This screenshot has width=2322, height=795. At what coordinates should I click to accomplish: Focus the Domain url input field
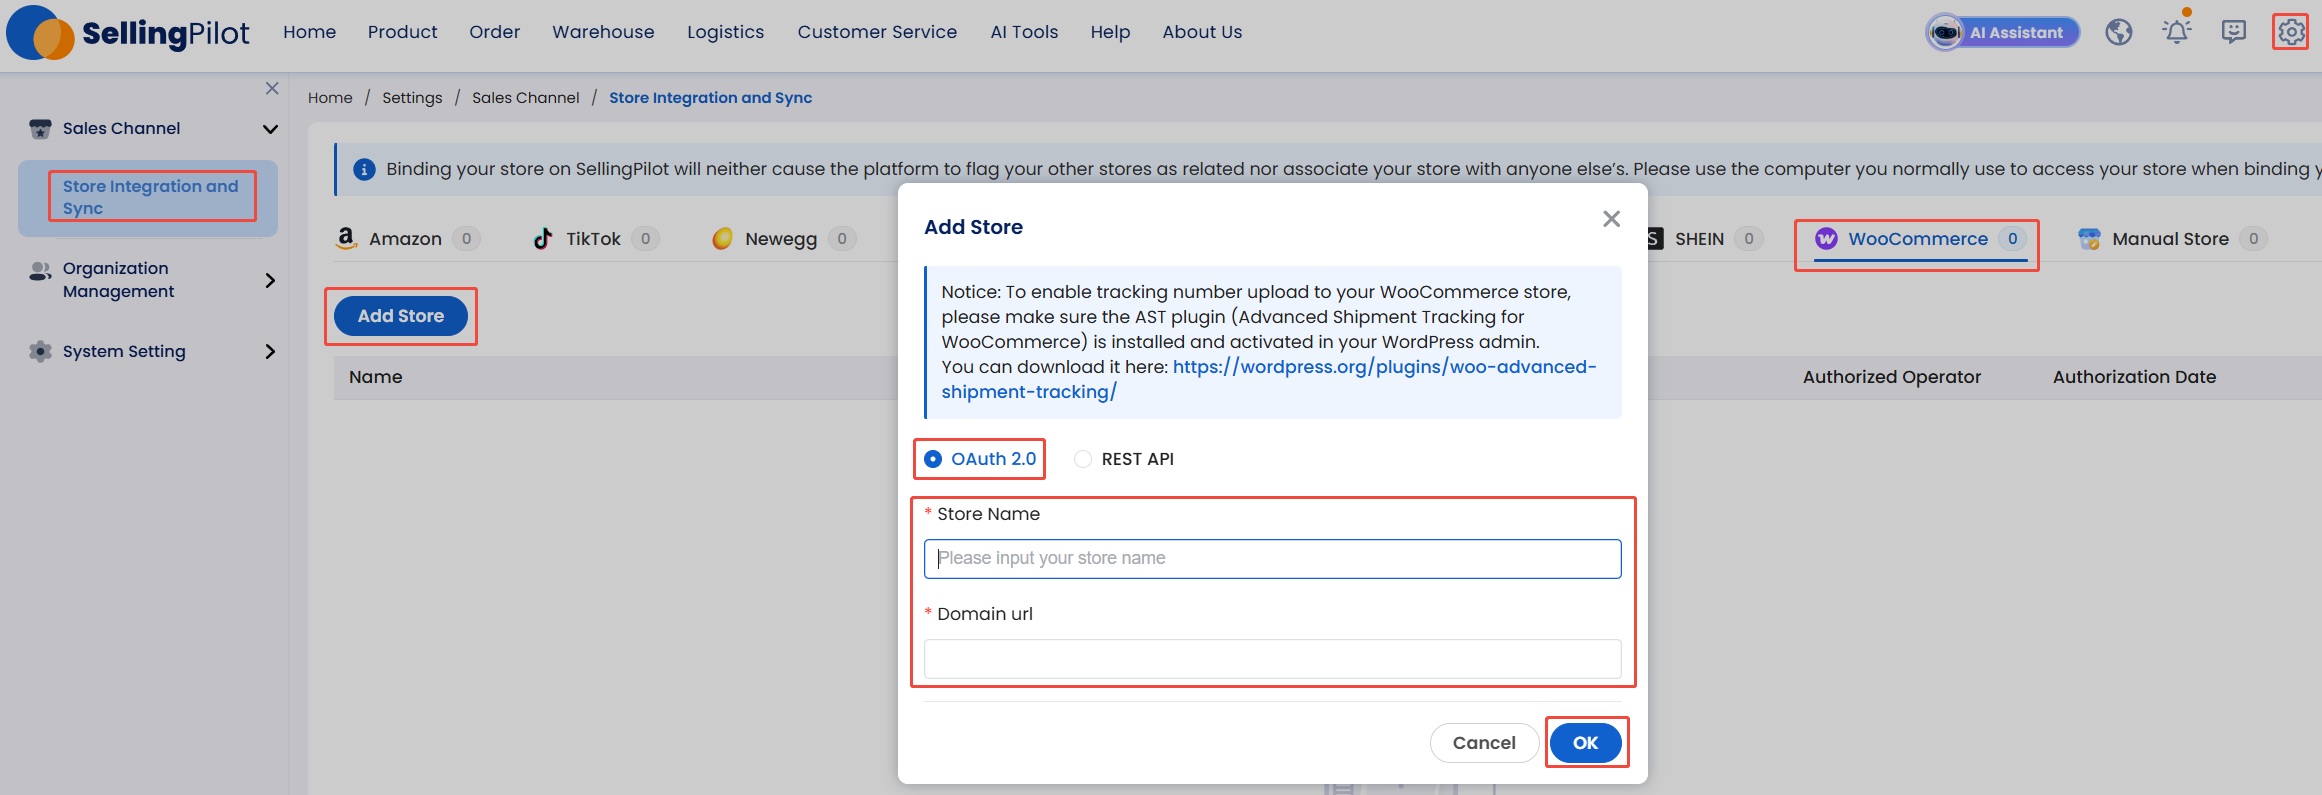click(x=1272, y=659)
